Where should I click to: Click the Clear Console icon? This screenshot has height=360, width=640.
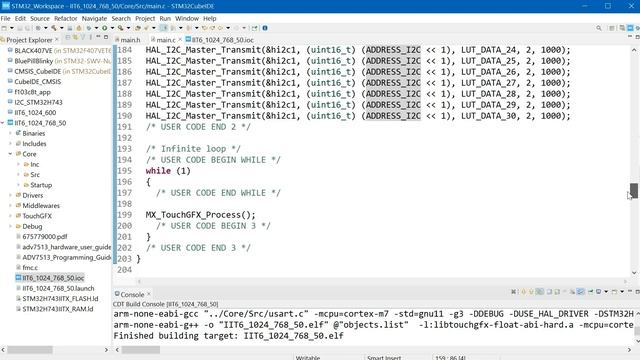564,291
